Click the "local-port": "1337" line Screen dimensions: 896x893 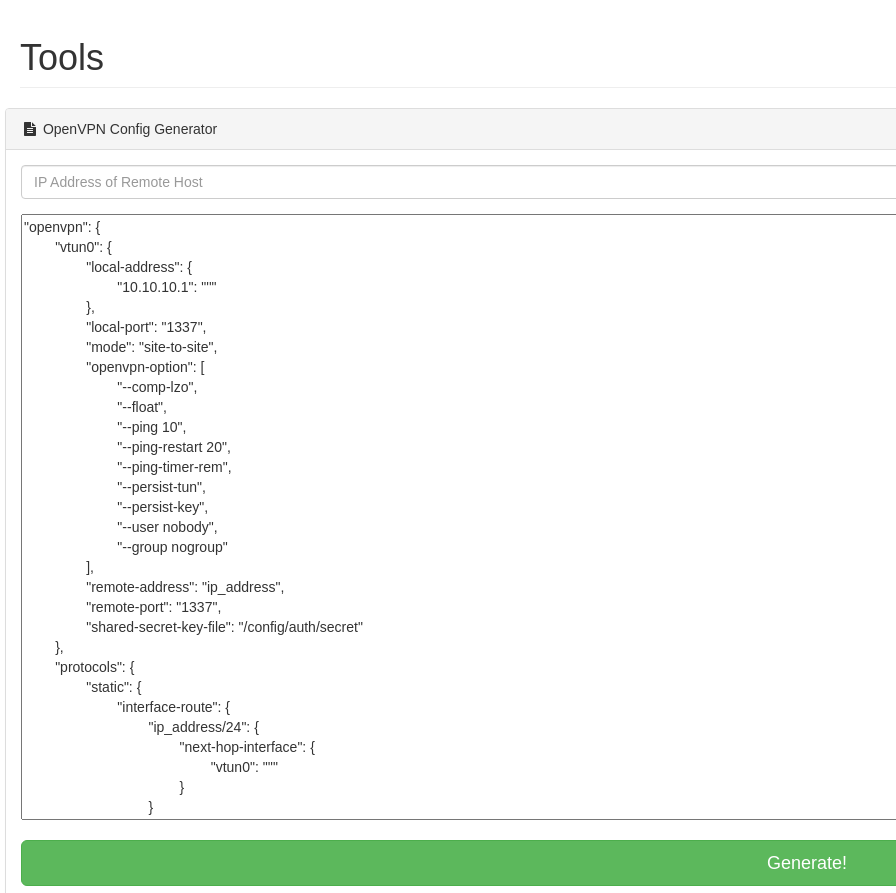tap(146, 327)
